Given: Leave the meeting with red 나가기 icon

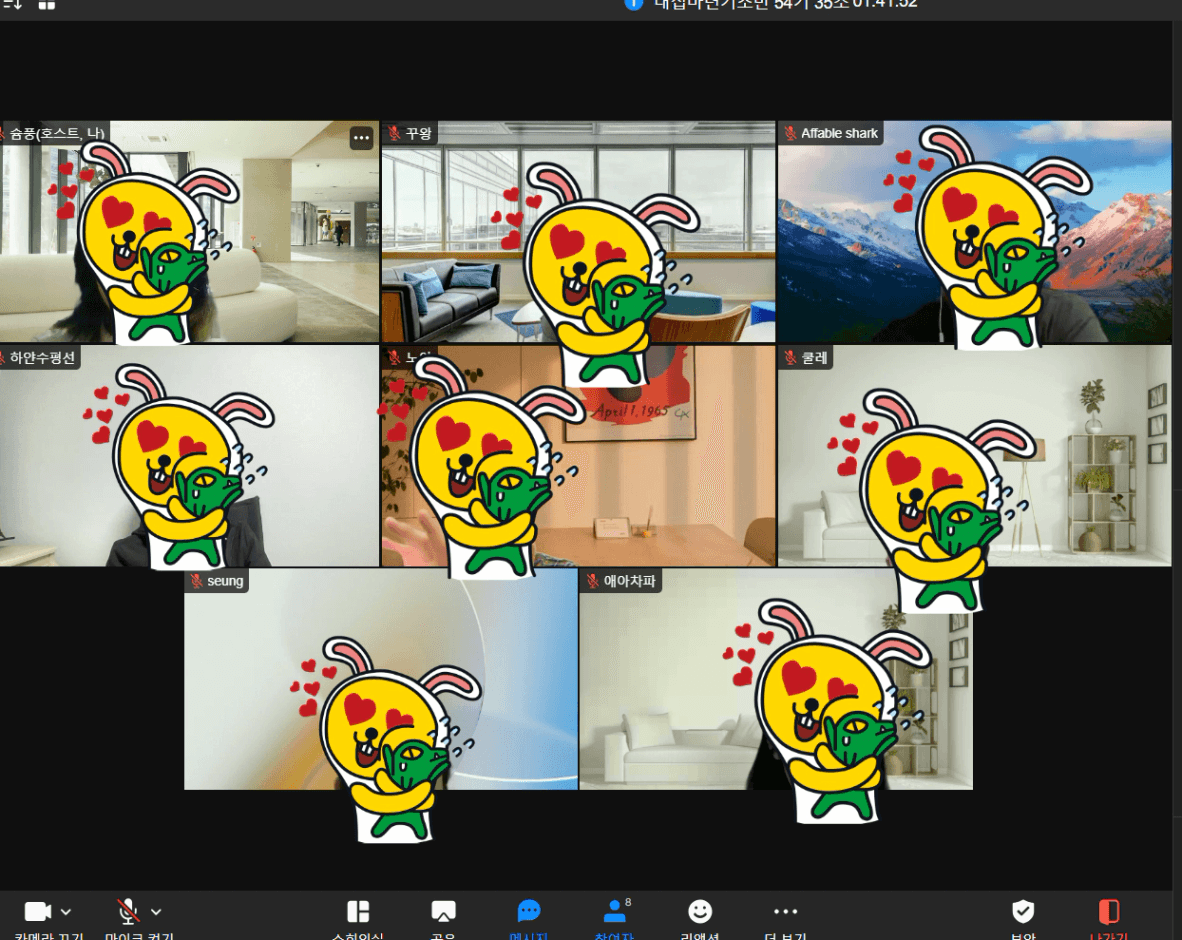Looking at the screenshot, I should coord(1109,911).
